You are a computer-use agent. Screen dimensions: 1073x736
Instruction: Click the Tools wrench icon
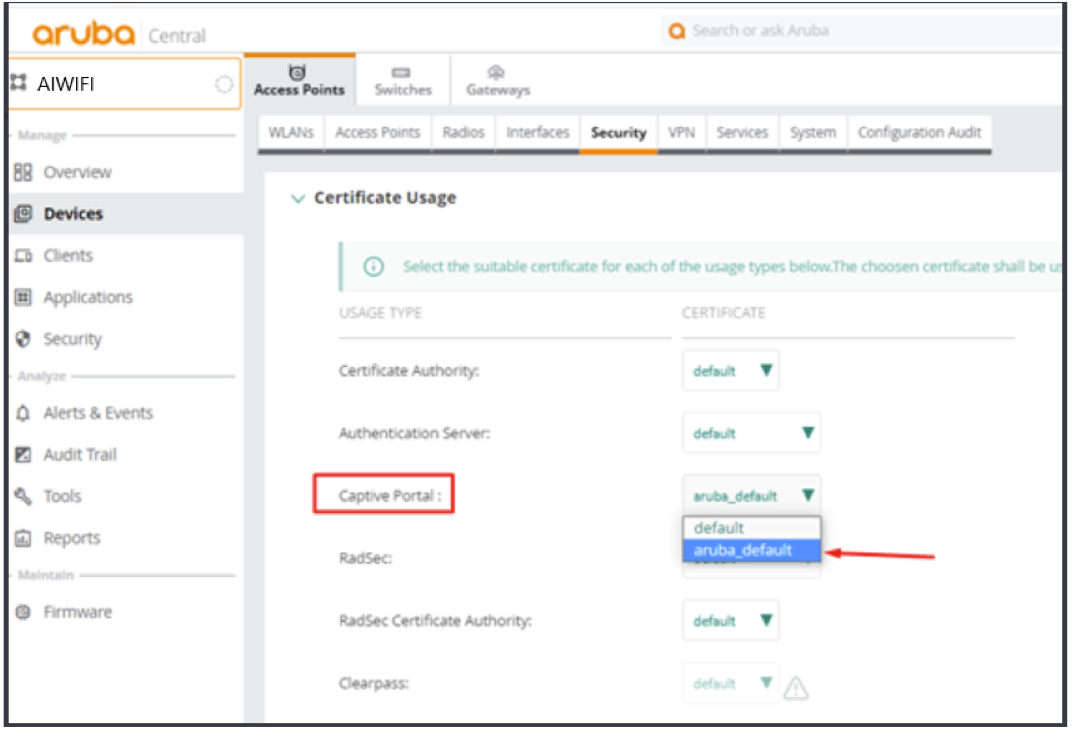(23, 497)
